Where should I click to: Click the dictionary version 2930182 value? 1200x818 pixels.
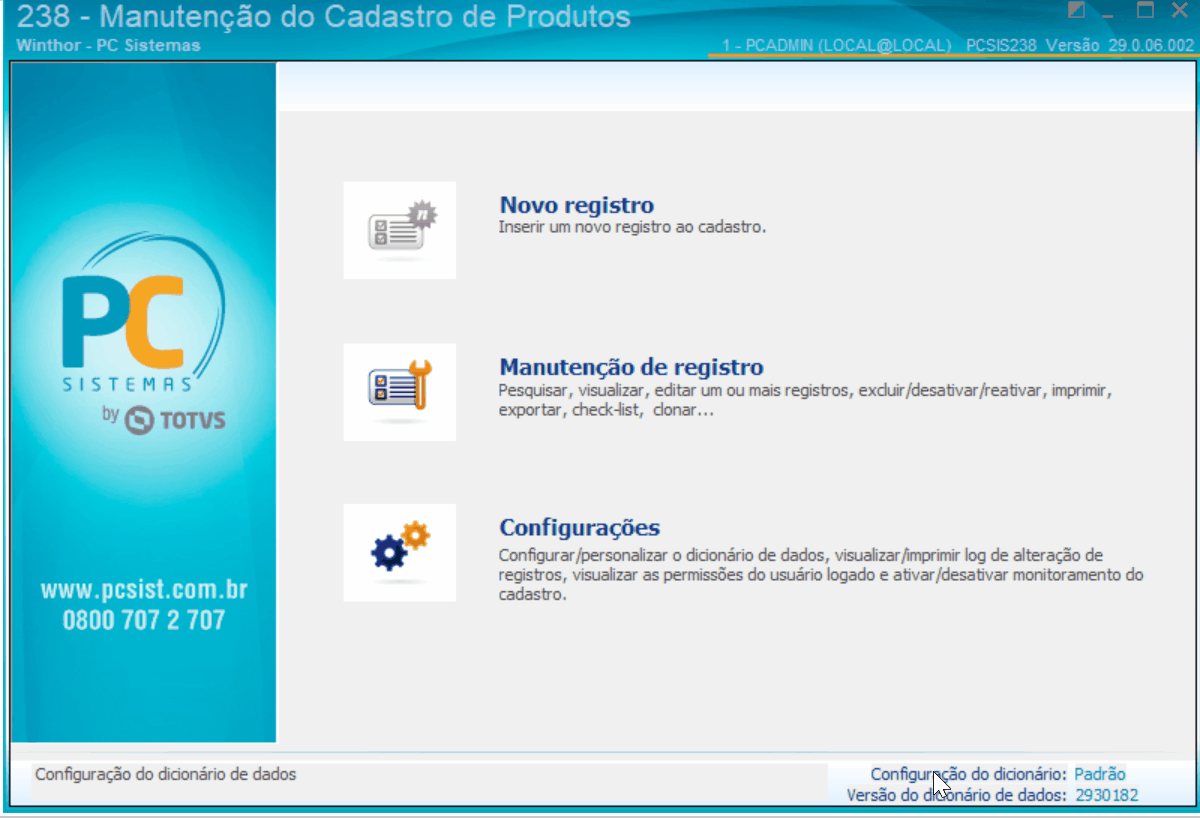point(1106,796)
